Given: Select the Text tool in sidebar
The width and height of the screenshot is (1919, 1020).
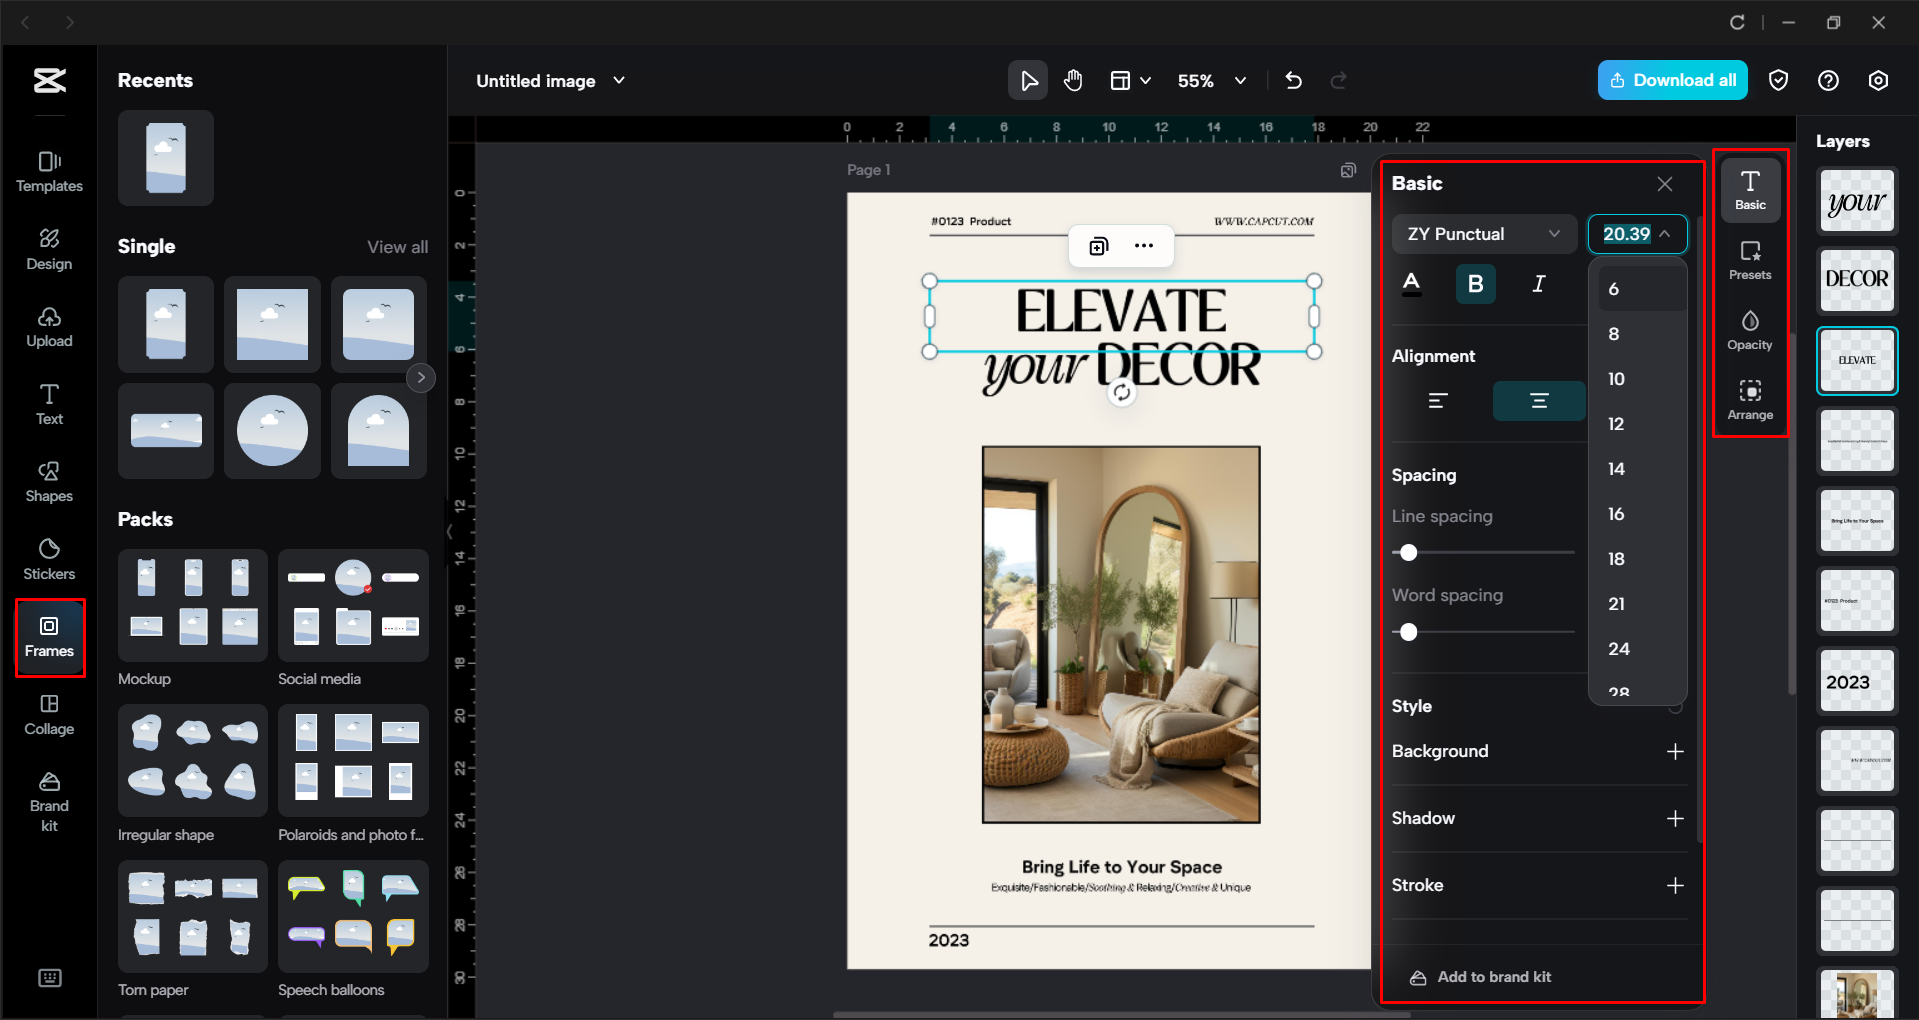Looking at the screenshot, I should point(48,403).
